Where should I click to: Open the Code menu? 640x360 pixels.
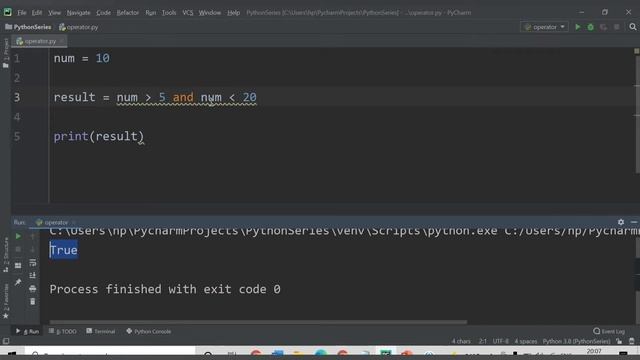click(x=103, y=13)
